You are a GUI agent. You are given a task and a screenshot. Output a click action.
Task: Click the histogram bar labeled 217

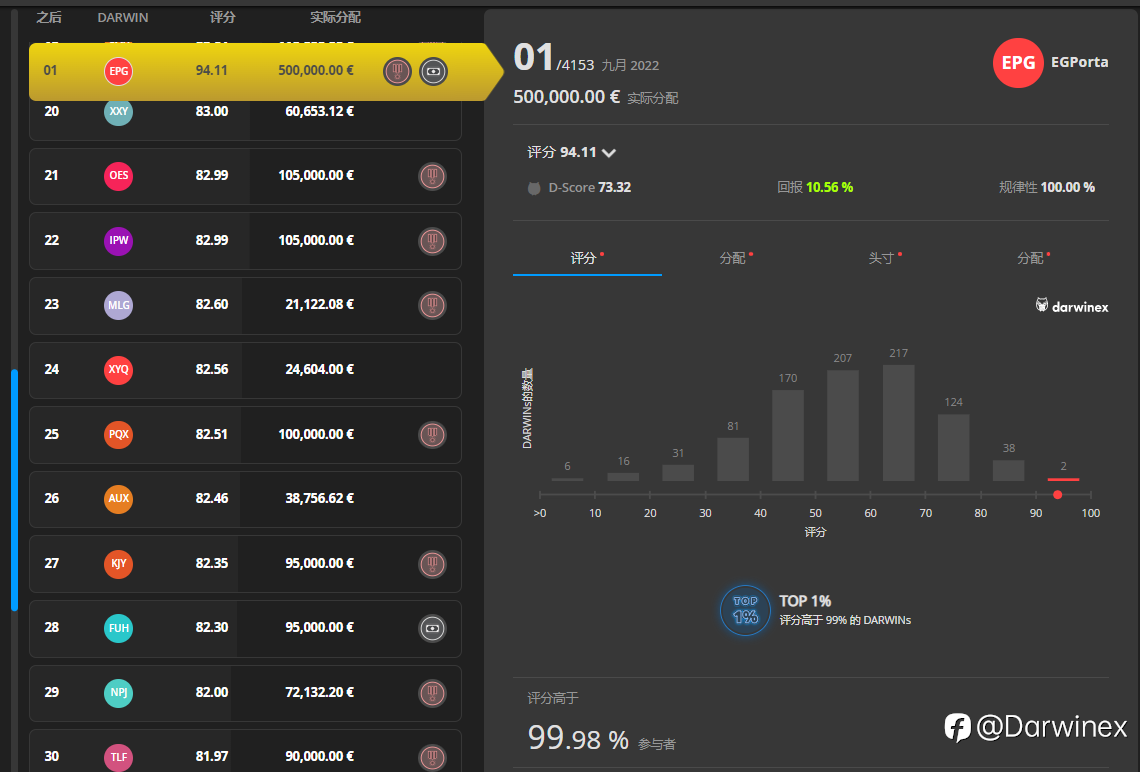click(899, 422)
